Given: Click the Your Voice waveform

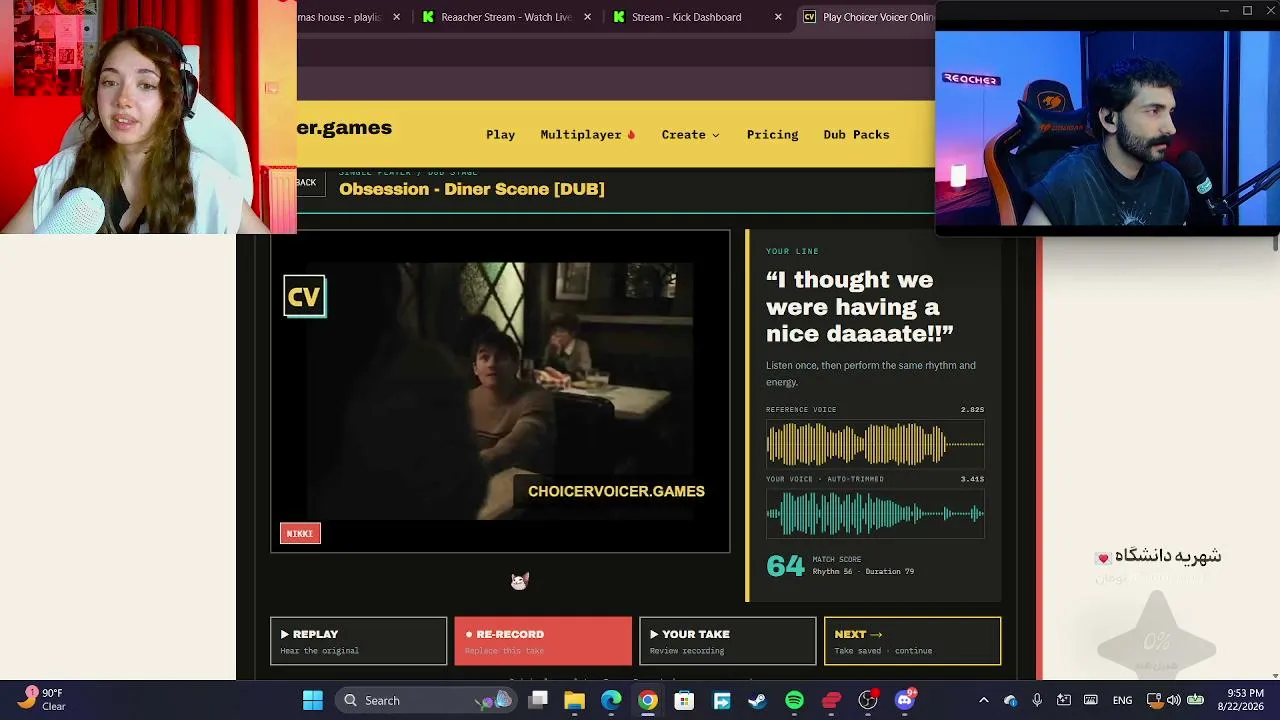Looking at the screenshot, I should pos(875,514).
